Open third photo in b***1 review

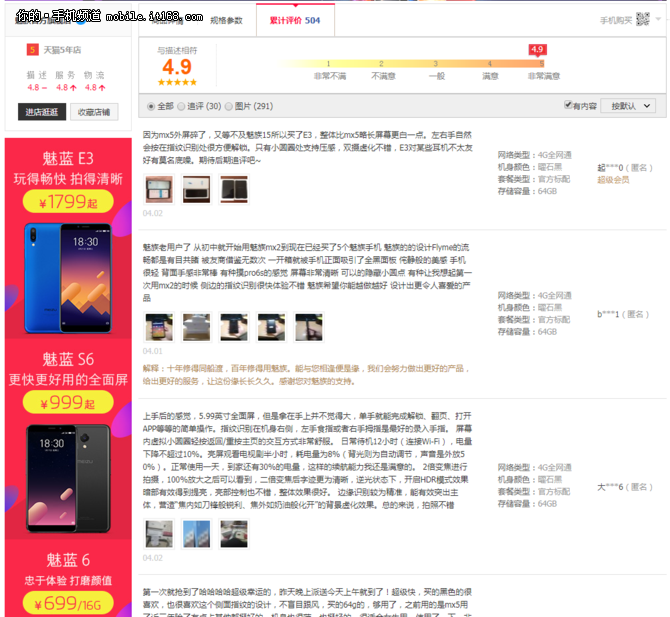point(234,327)
